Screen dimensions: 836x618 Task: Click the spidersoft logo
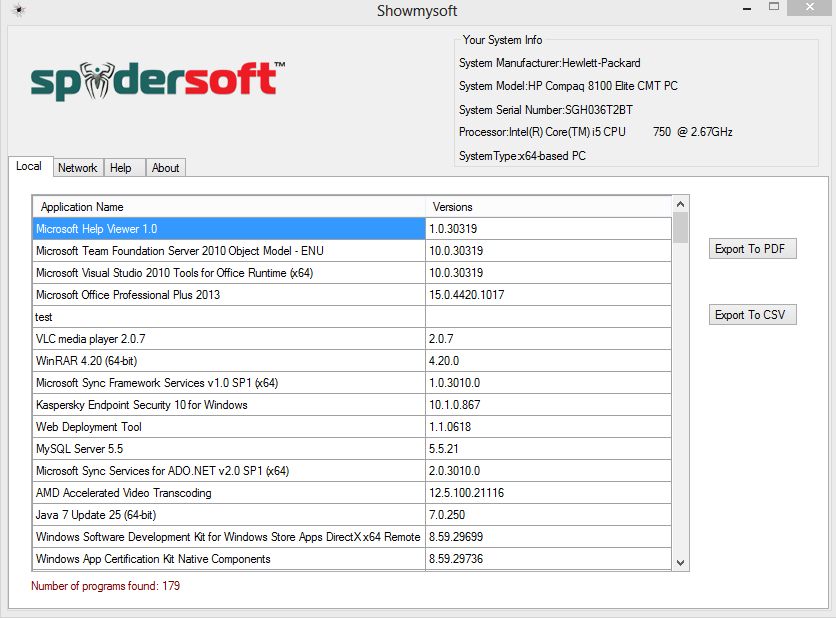point(158,81)
